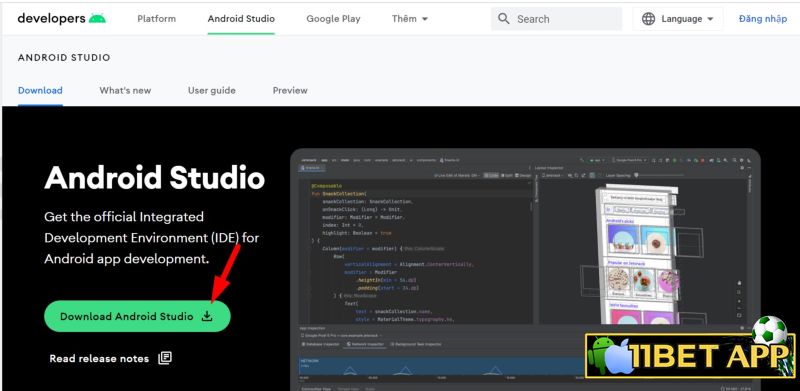Click the Android Studio IDE screenshot

click(525, 270)
